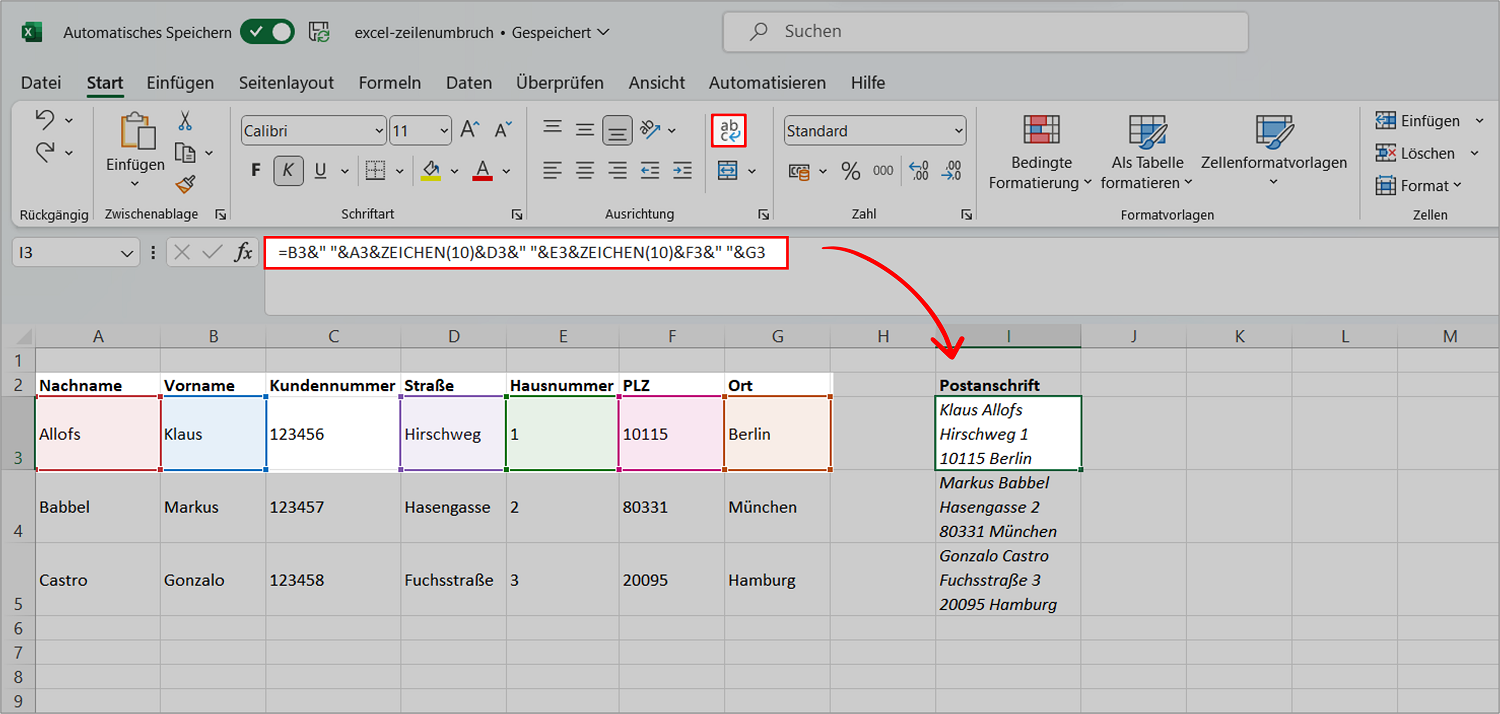Click the Excel app icon in title bar
The height and width of the screenshot is (714, 1500).
pyautogui.click(x=32, y=32)
